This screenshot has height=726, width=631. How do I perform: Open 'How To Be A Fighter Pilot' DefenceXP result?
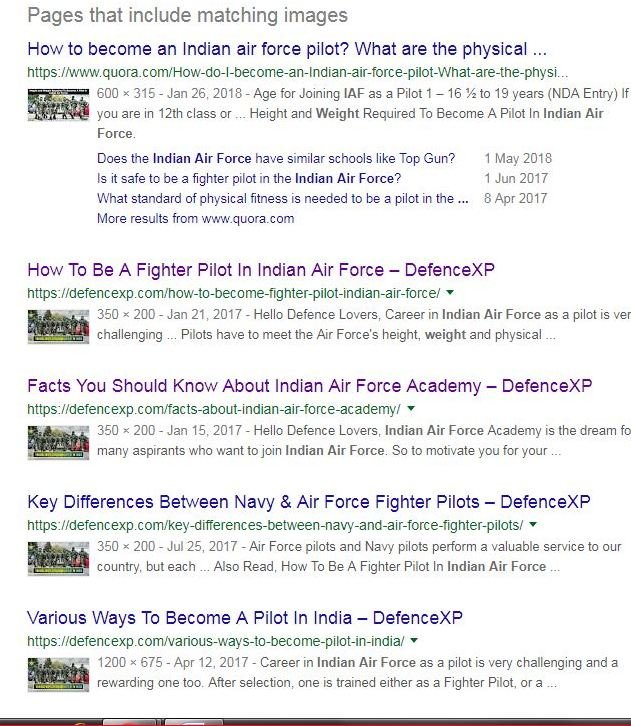pyautogui.click(x=261, y=269)
